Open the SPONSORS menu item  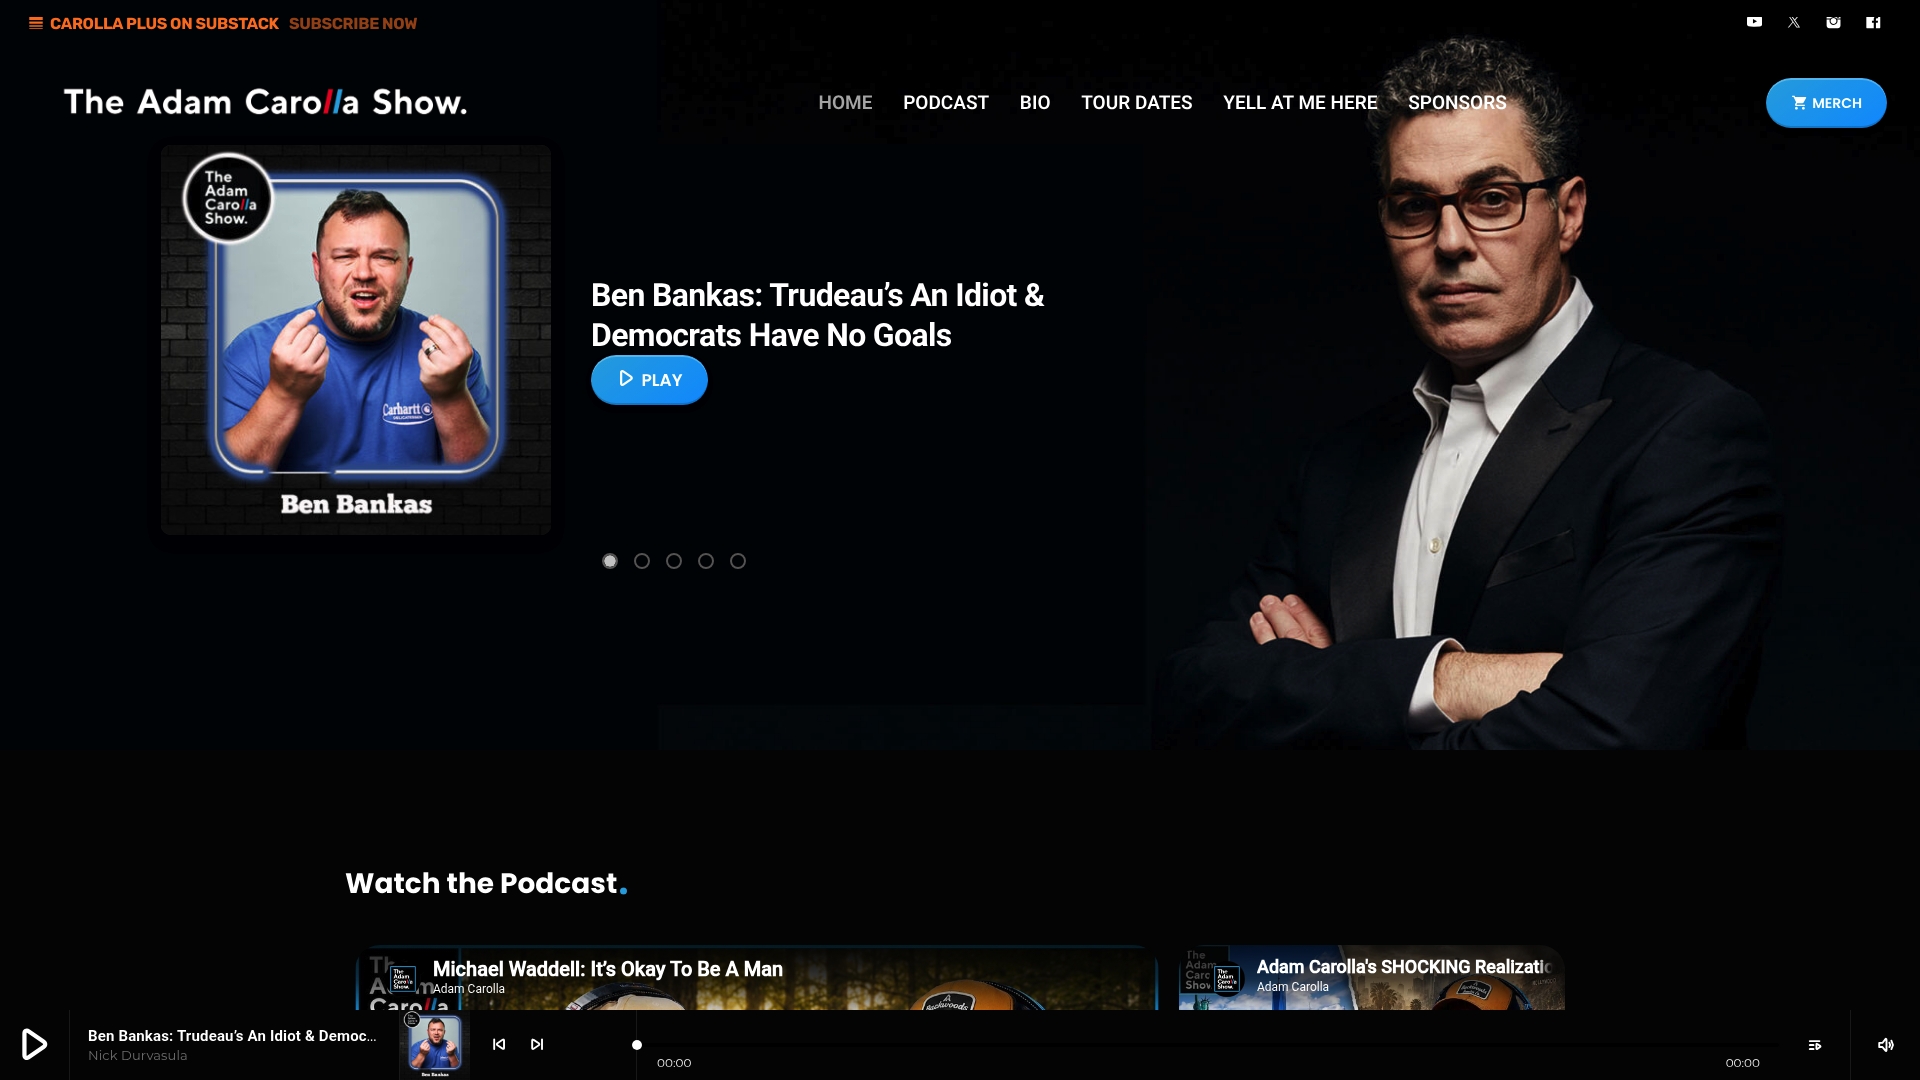tap(1457, 102)
